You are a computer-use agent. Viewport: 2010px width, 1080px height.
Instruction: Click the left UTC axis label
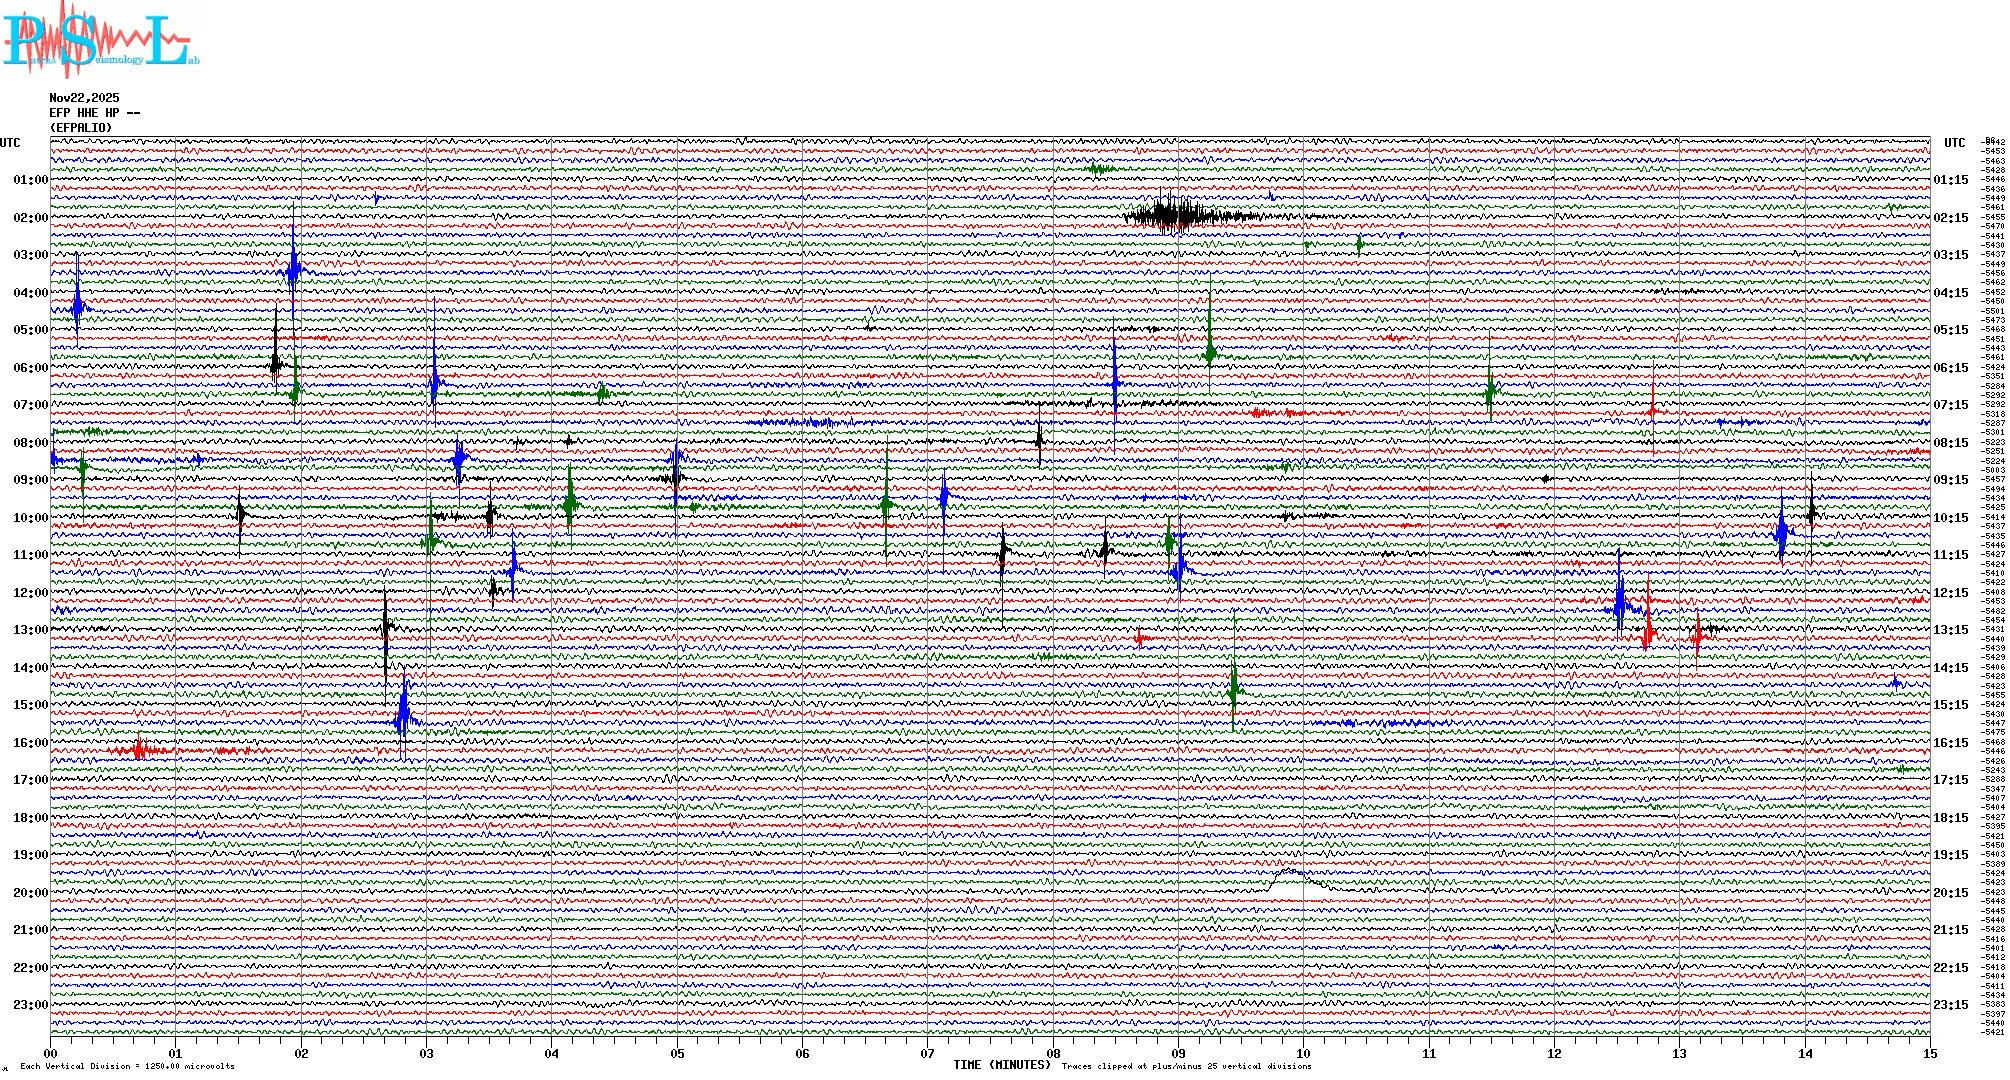(x=10, y=143)
